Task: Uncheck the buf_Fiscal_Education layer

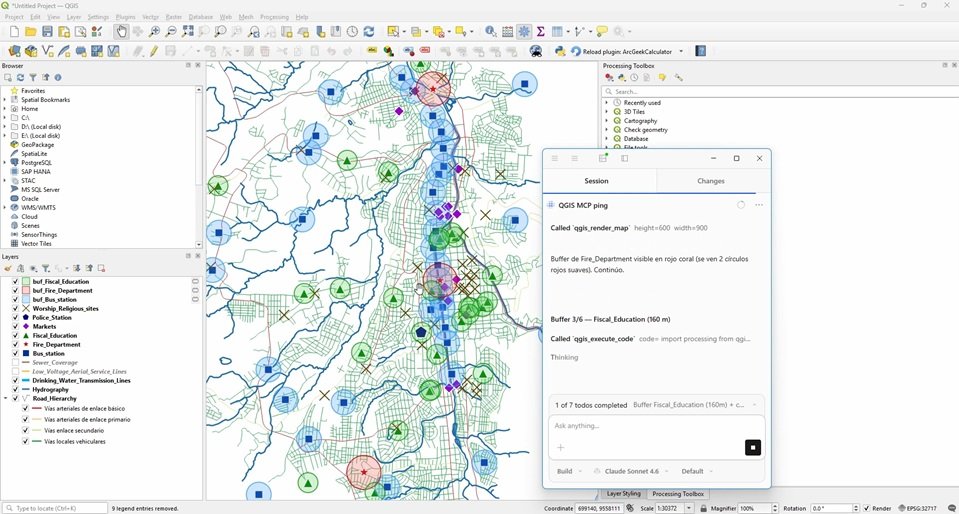Action: point(16,281)
